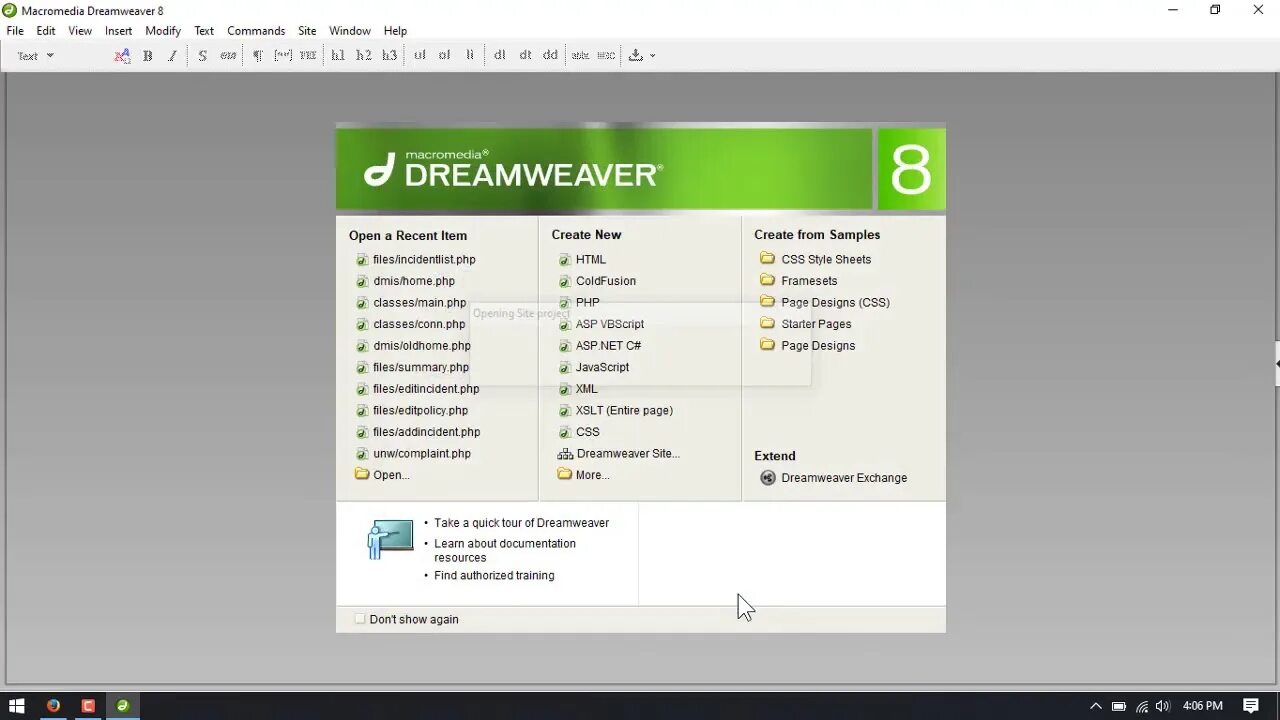Open recent file classes/main.php

coord(420,303)
